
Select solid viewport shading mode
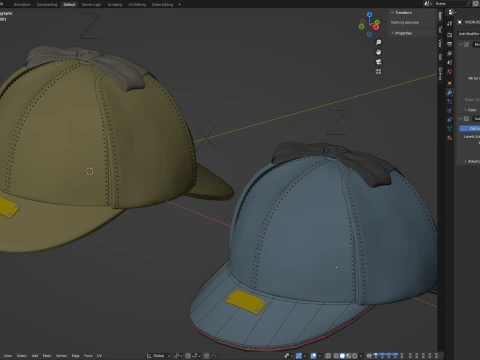pos(342,356)
